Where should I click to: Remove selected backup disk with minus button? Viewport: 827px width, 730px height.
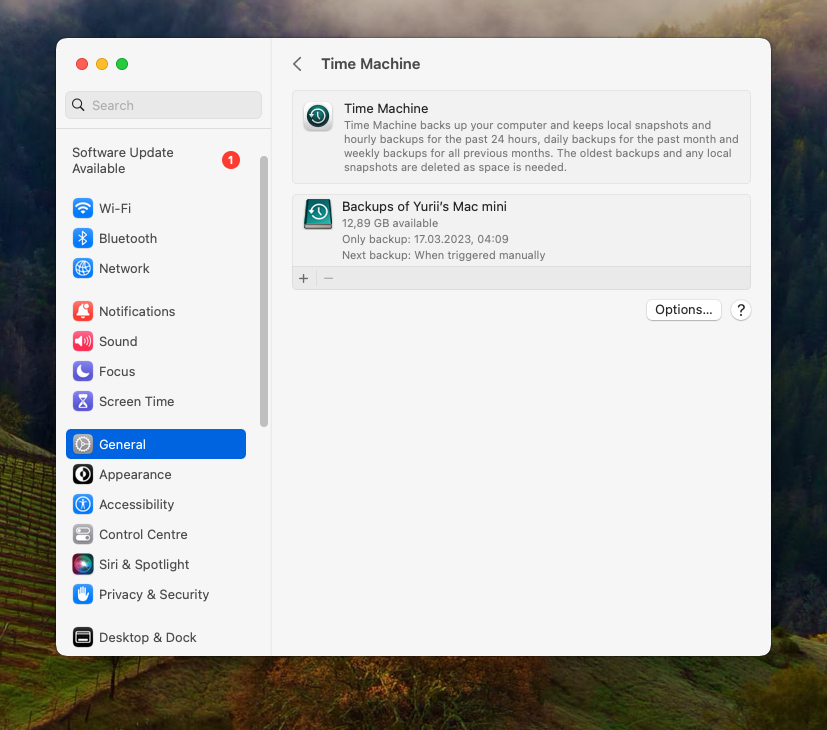tap(327, 278)
